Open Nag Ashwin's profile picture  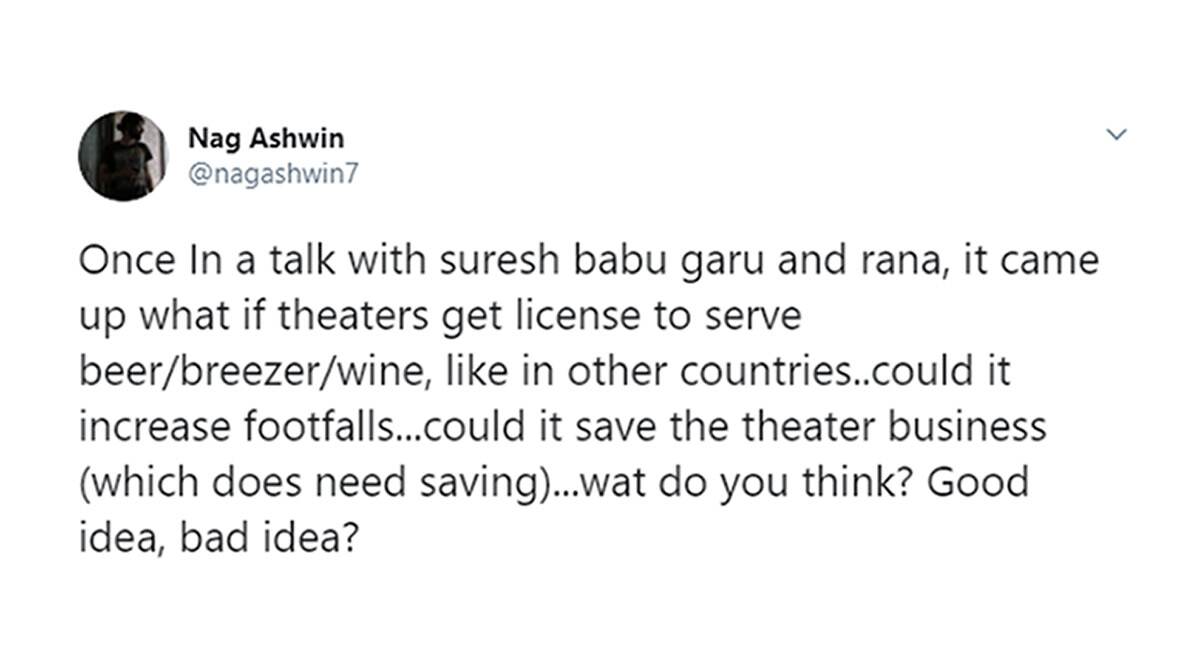point(123,156)
